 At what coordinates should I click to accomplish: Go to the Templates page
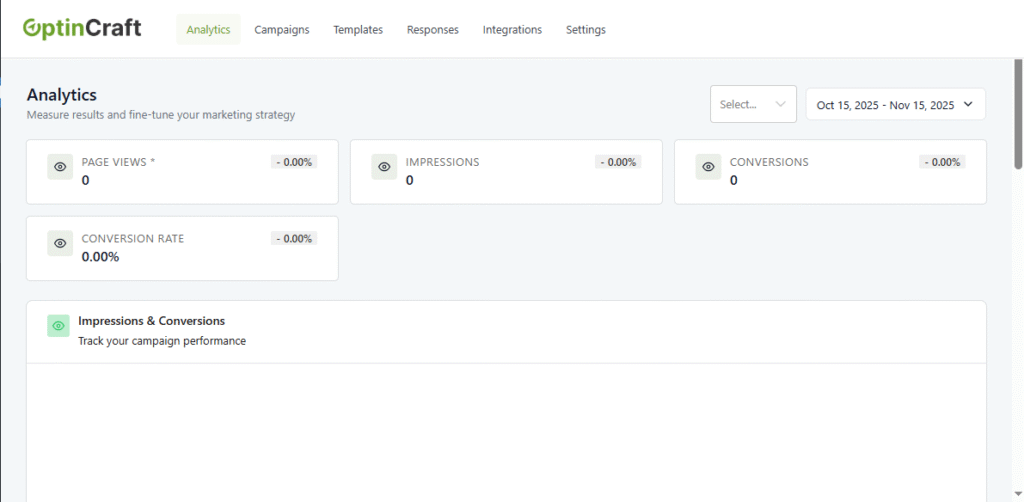click(x=358, y=30)
